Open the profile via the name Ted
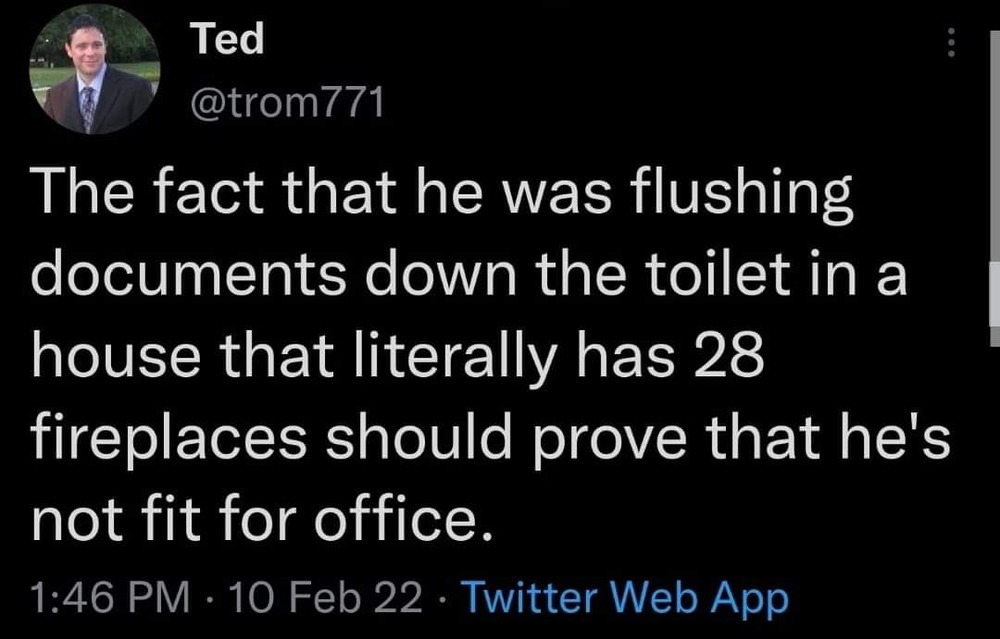 (227, 39)
